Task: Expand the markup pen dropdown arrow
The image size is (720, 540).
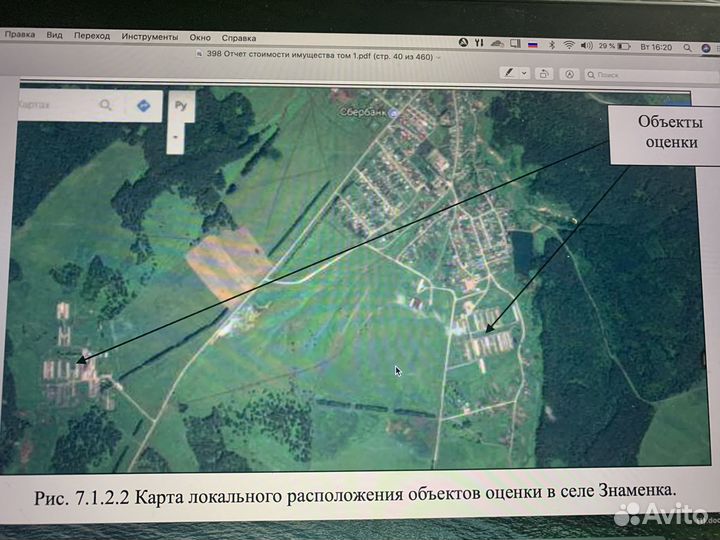Action: [x=524, y=73]
